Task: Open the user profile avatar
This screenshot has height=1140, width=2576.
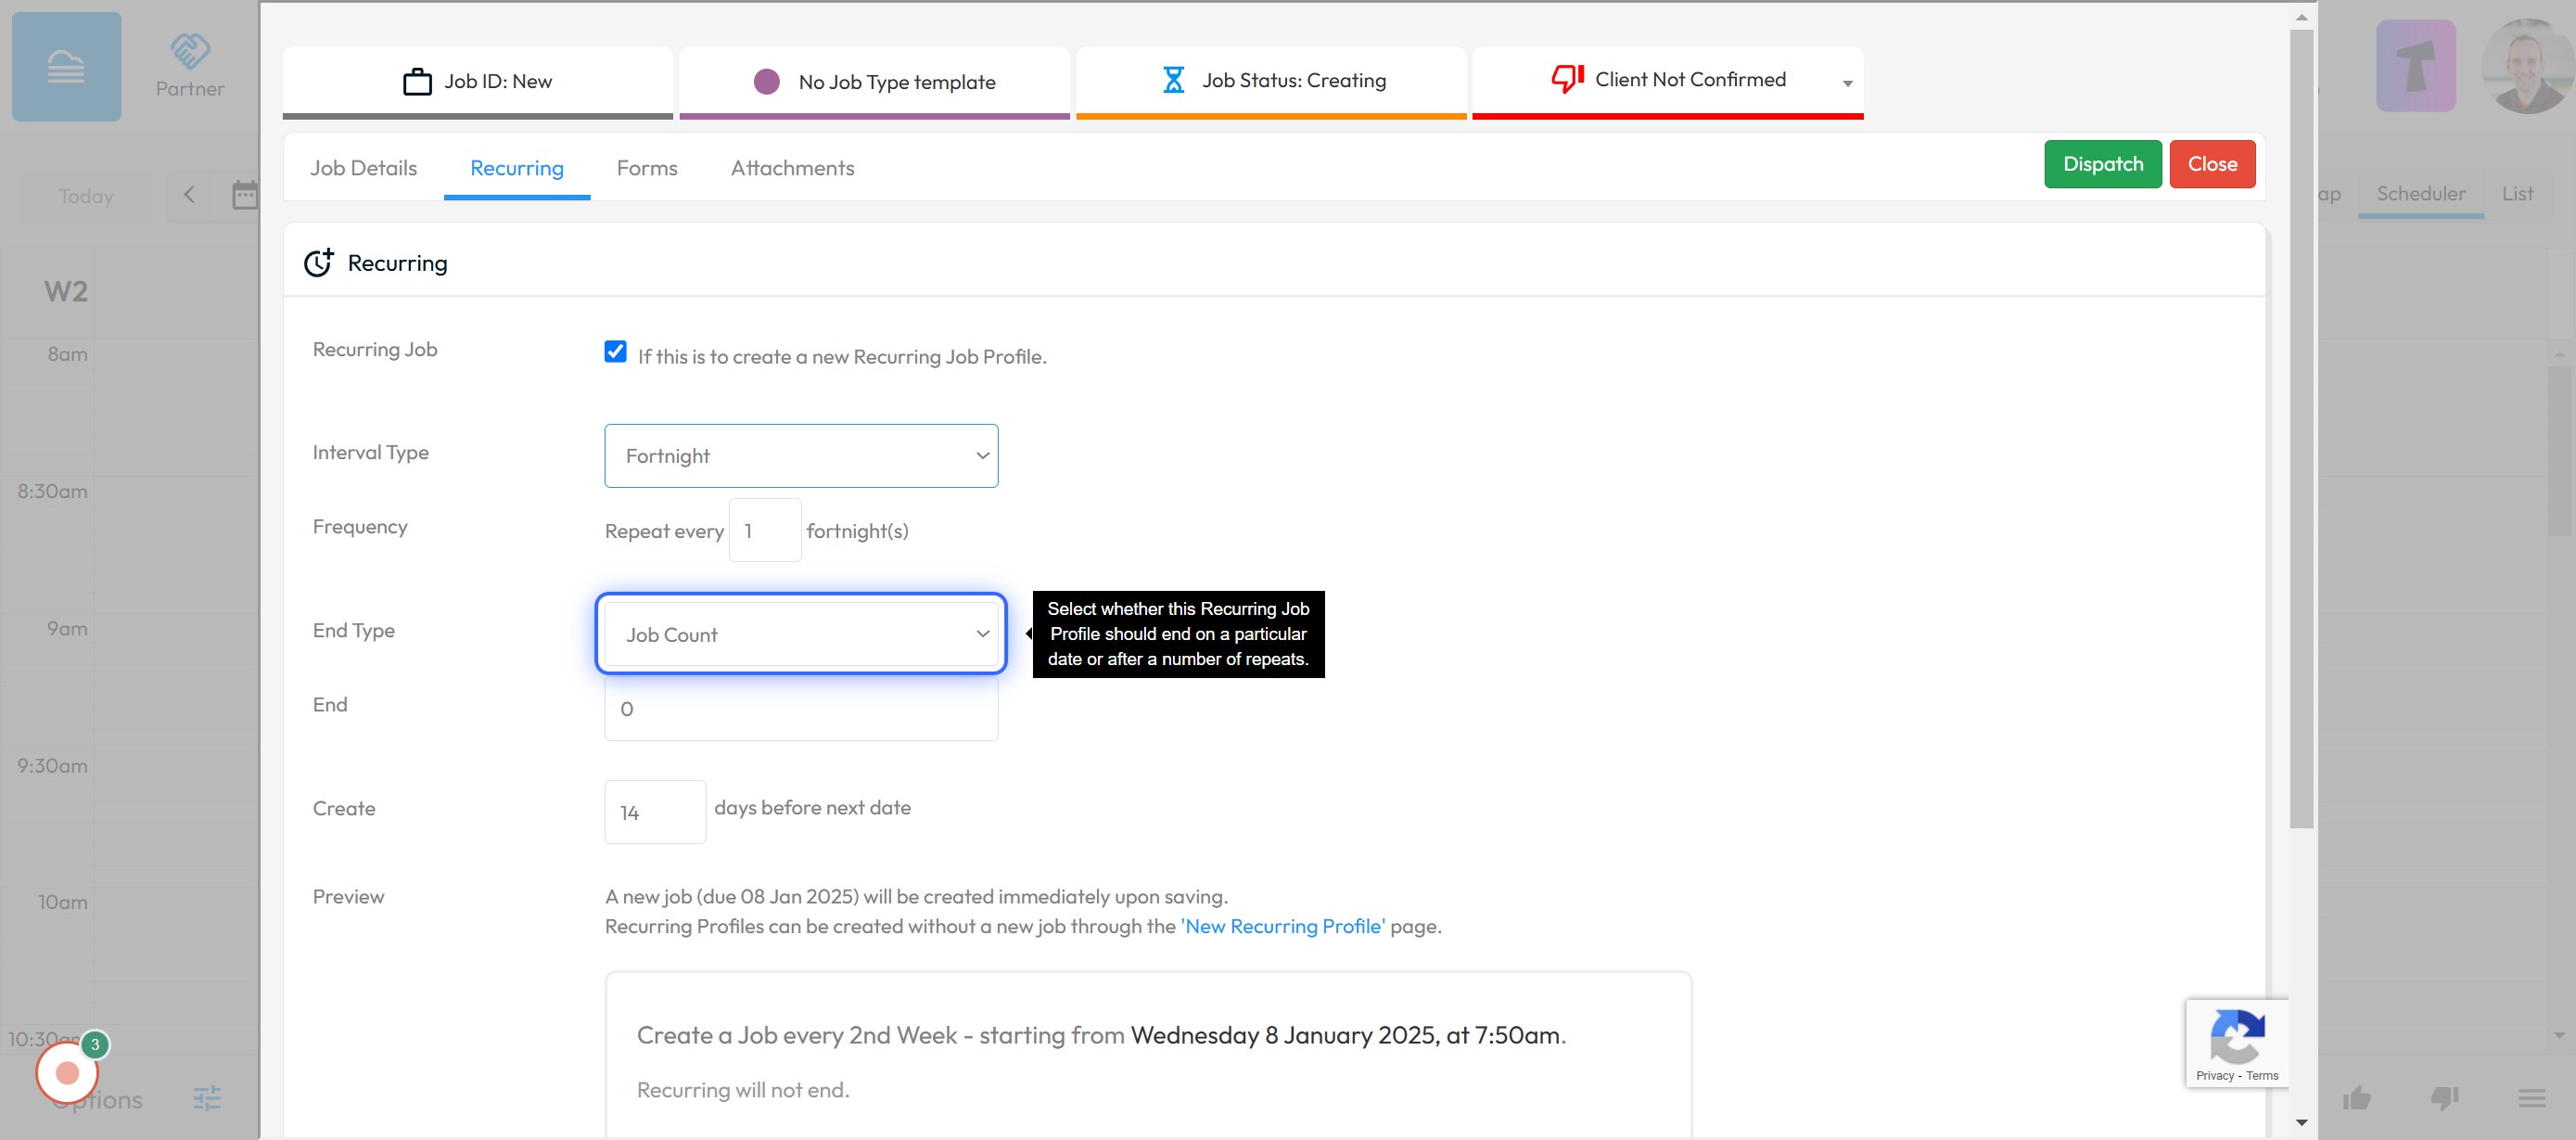Action: click(2527, 66)
